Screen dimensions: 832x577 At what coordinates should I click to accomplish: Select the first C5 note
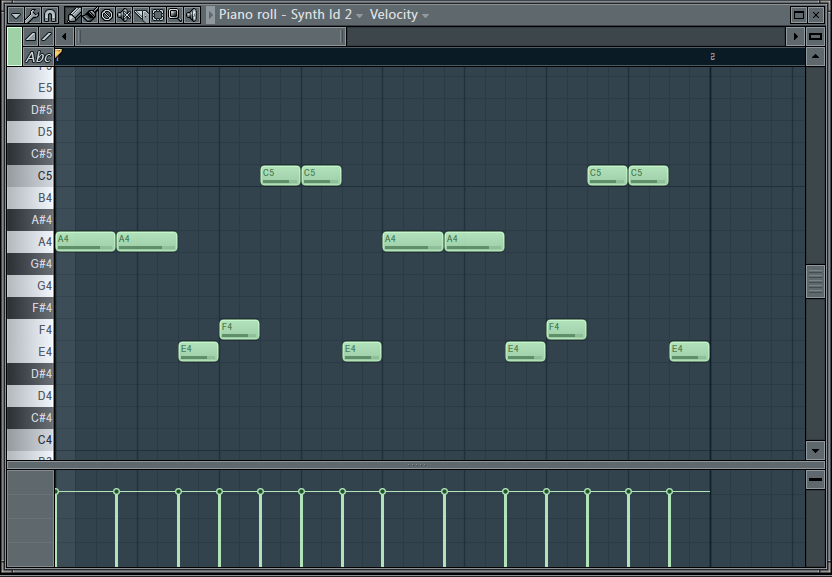click(280, 176)
